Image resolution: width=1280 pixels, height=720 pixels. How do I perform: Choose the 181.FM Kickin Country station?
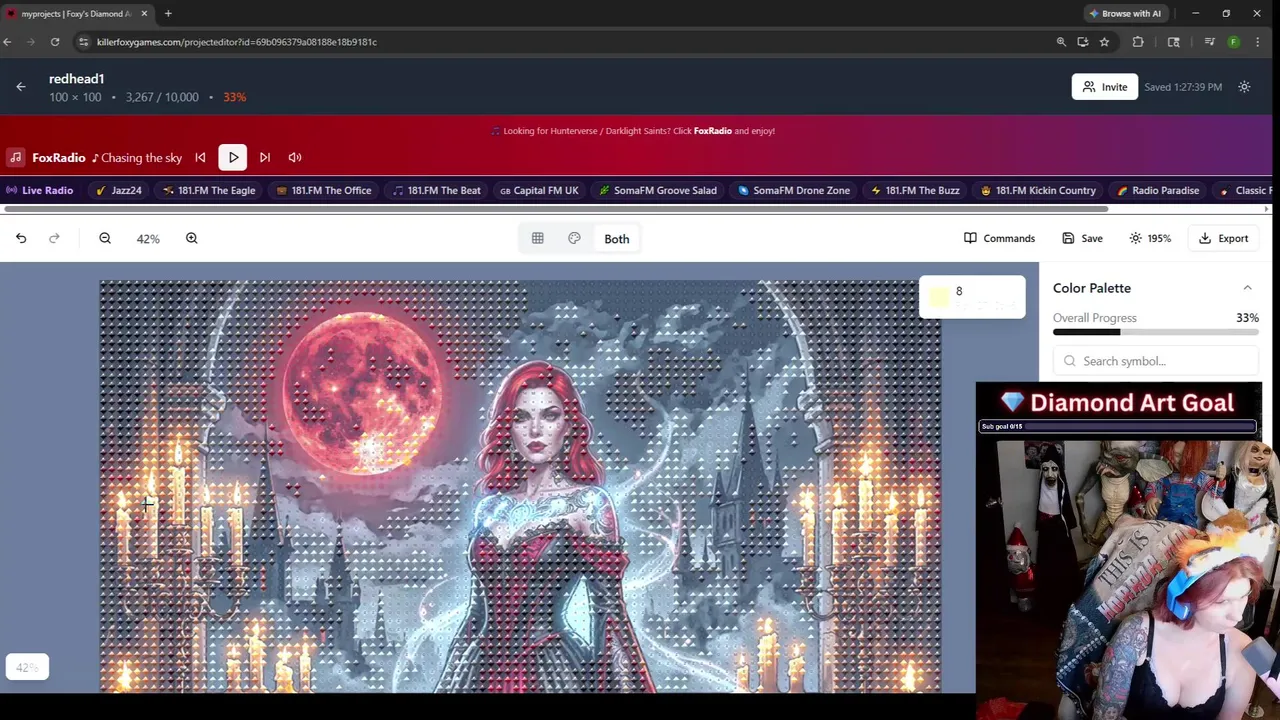tap(1038, 190)
